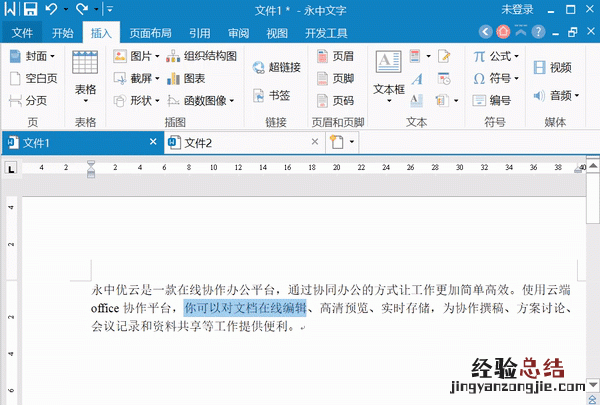The width and height of the screenshot is (600, 405).
Task: Close the 文件1 document tab
Action: tap(153, 142)
